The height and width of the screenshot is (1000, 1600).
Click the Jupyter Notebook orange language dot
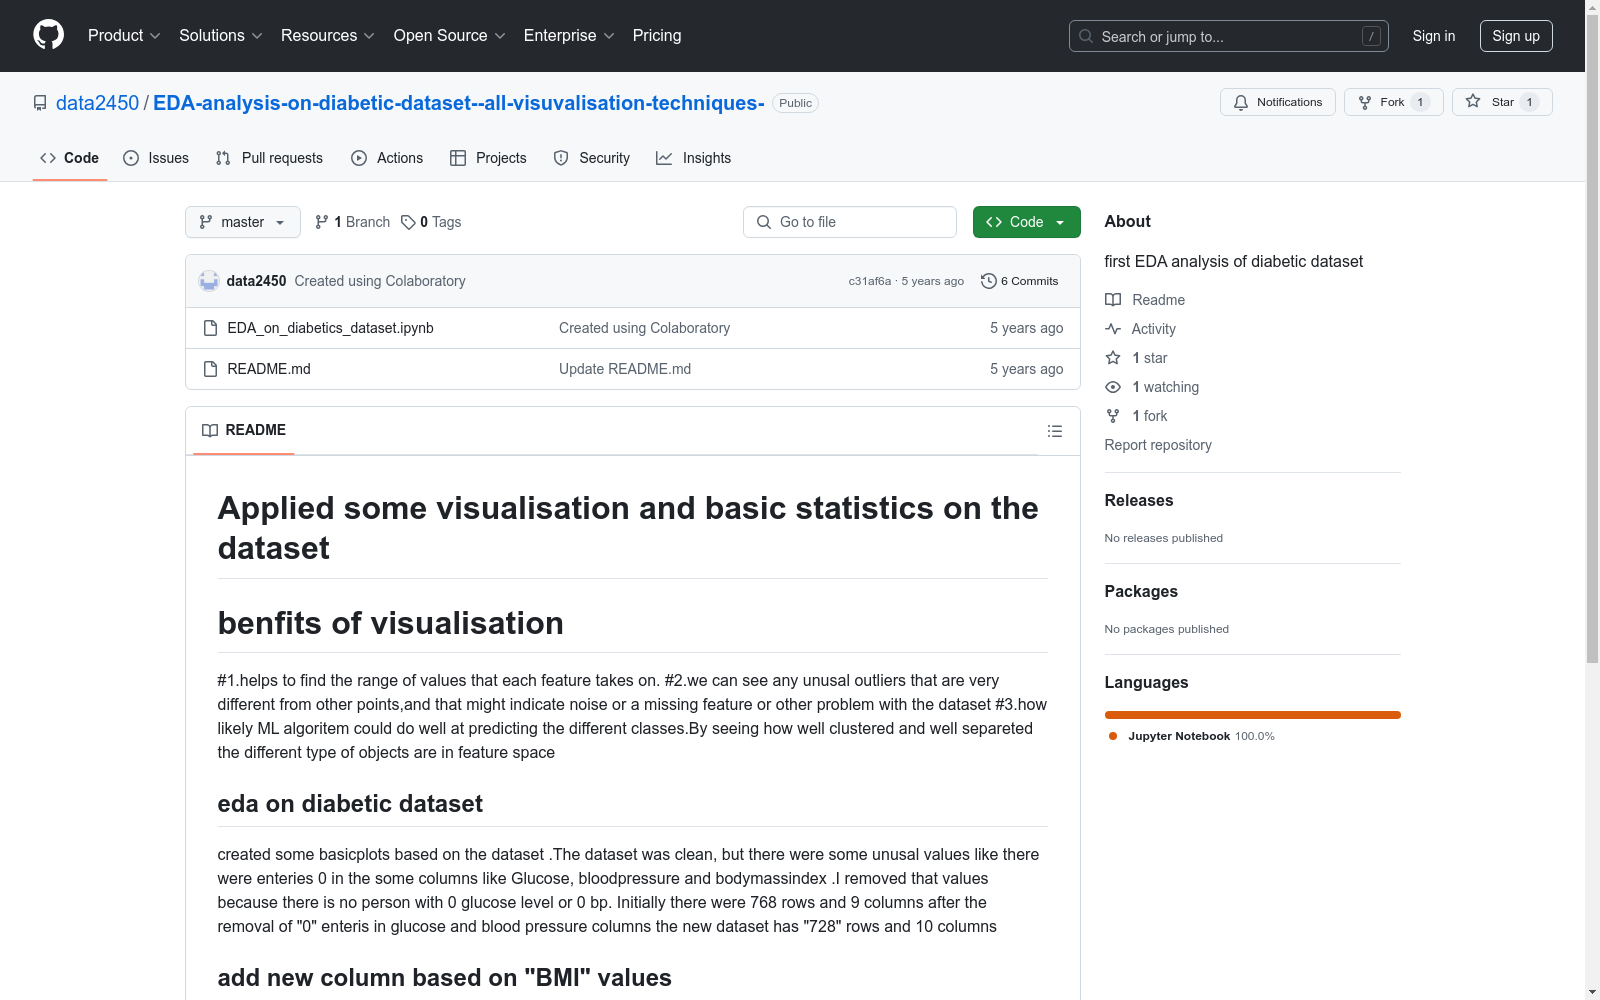point(1113,736)
